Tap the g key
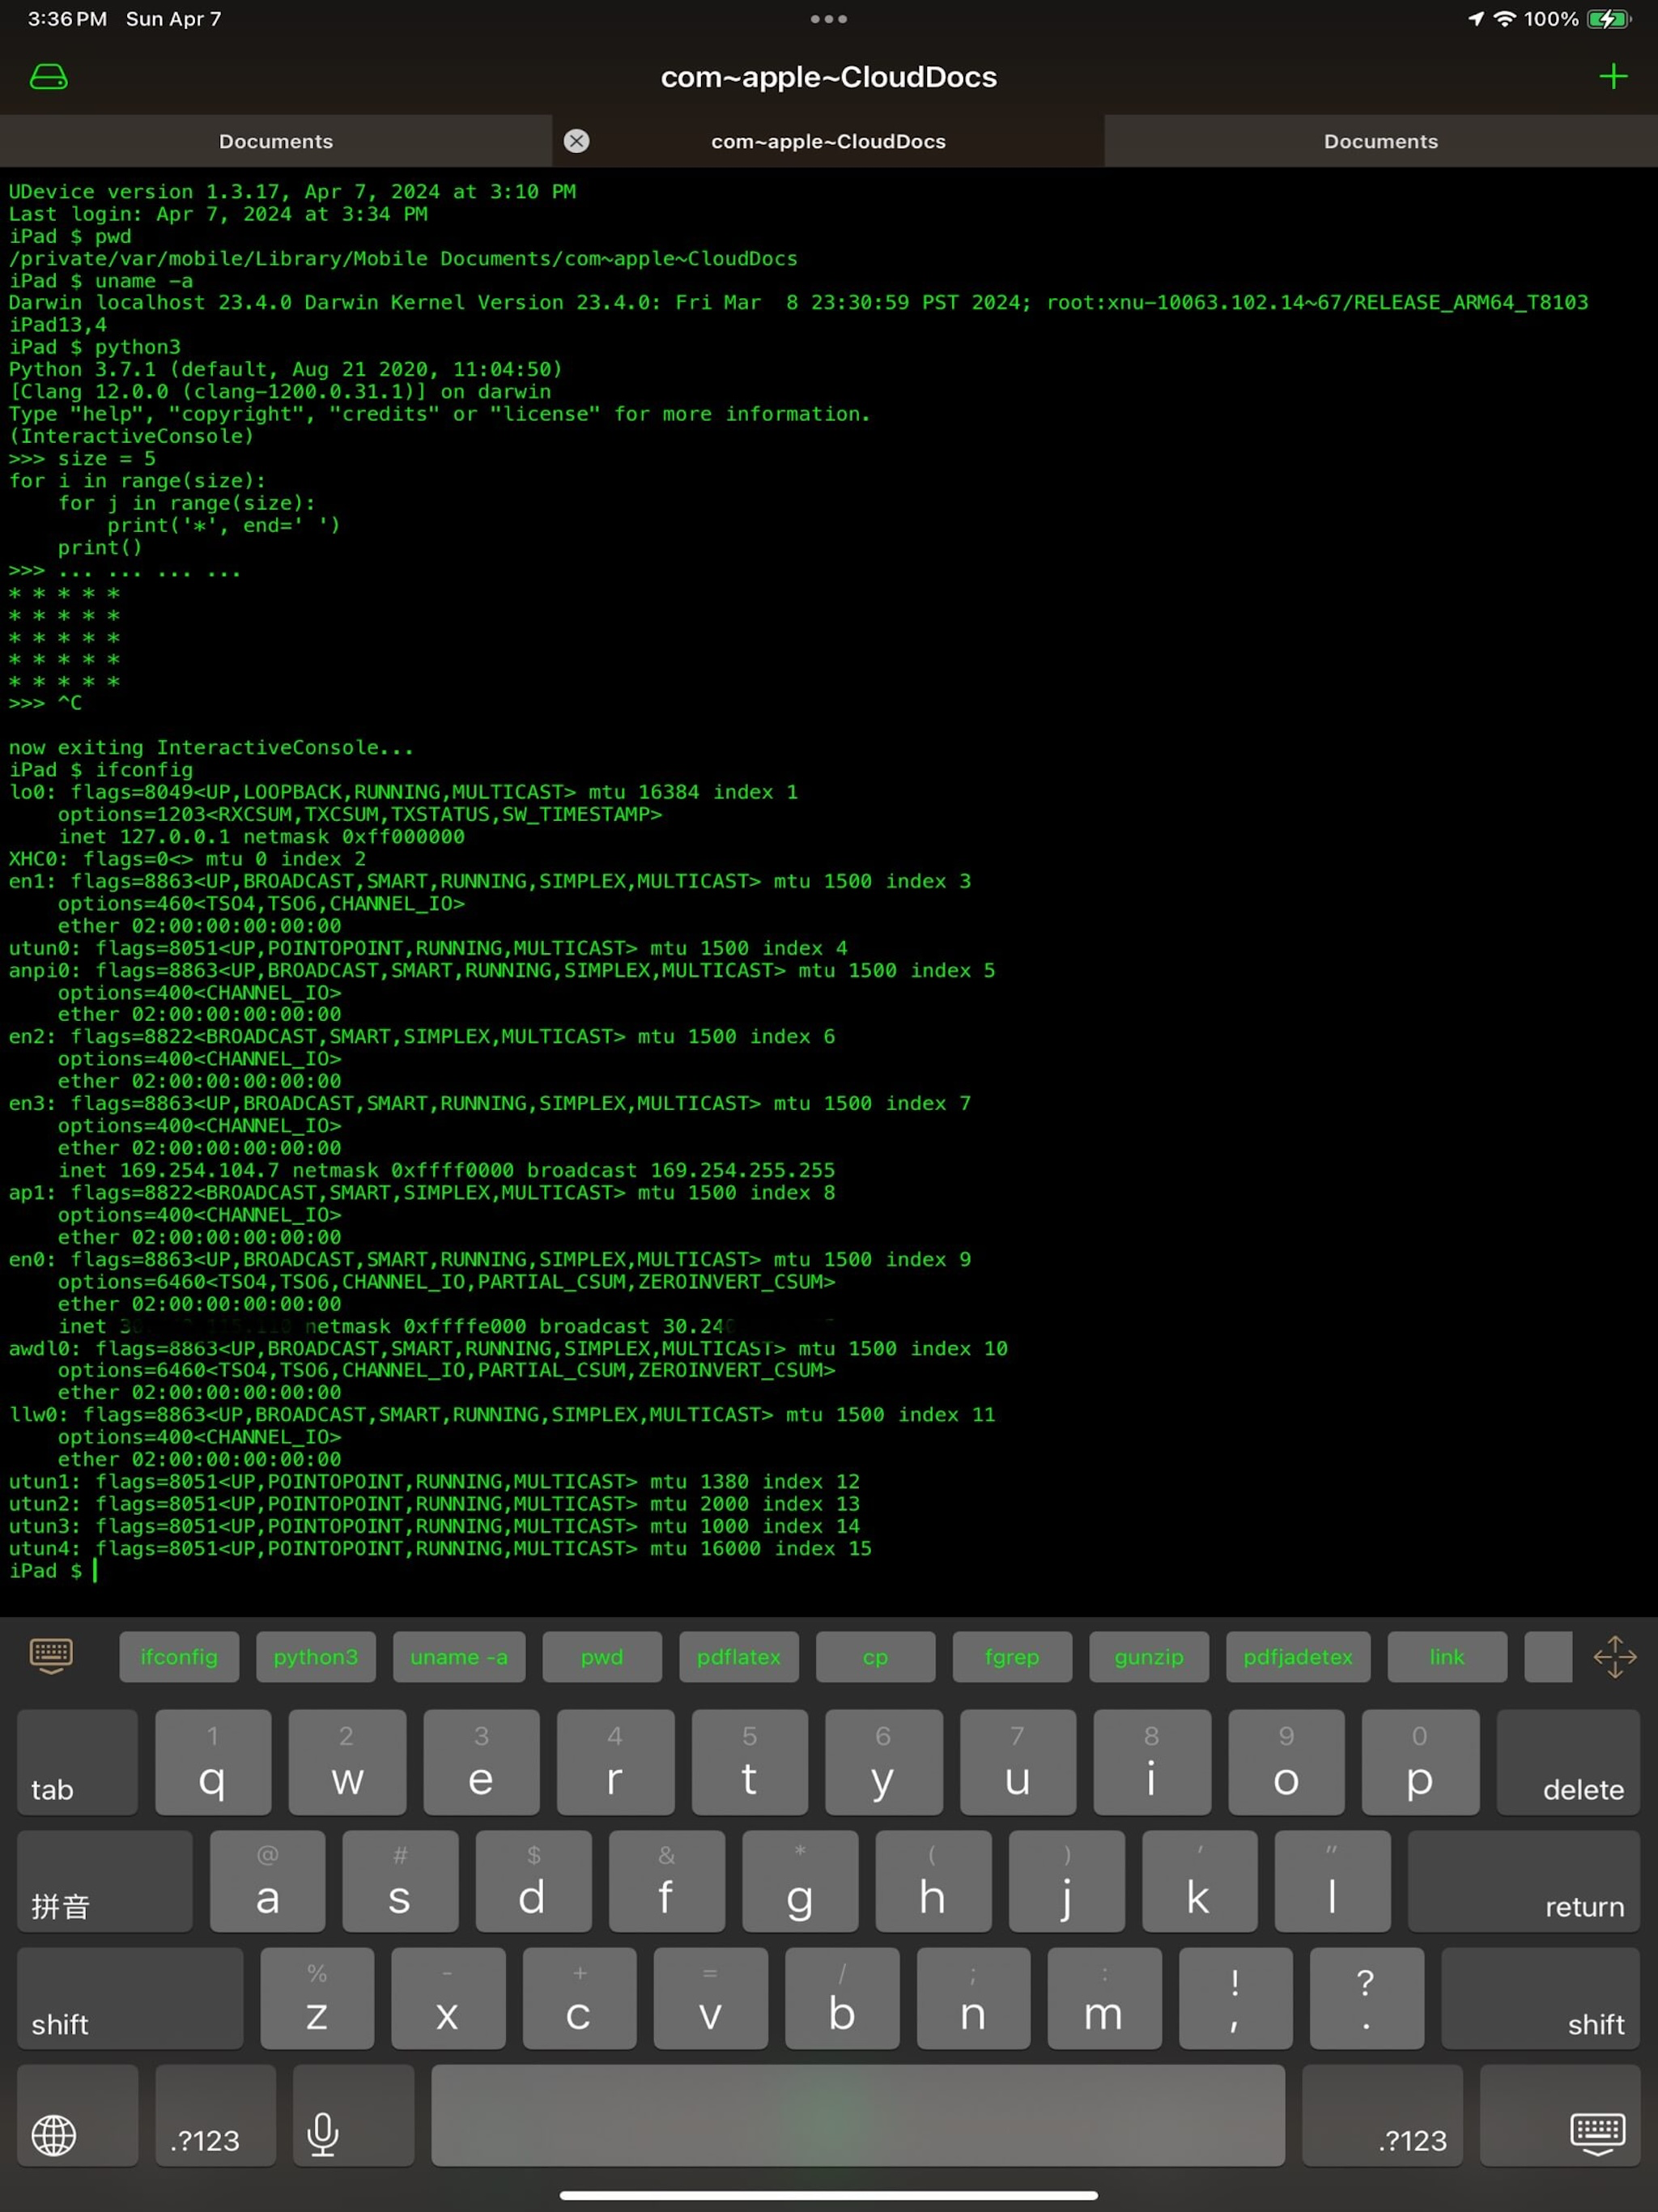This screenshot has height=2212, width=1658. coord(800,1880)
